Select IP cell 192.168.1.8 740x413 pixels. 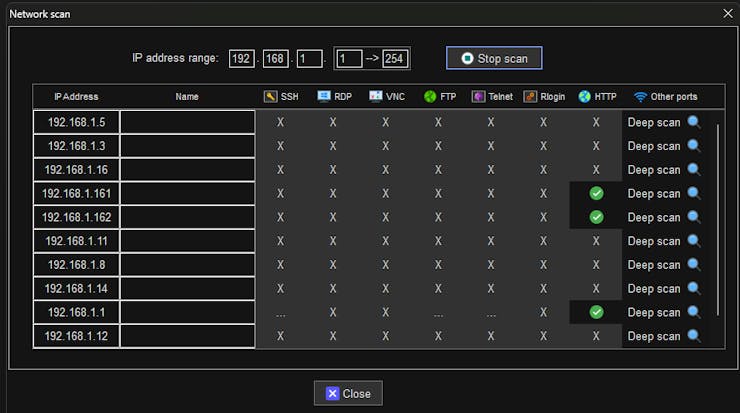tap(76, 265)
